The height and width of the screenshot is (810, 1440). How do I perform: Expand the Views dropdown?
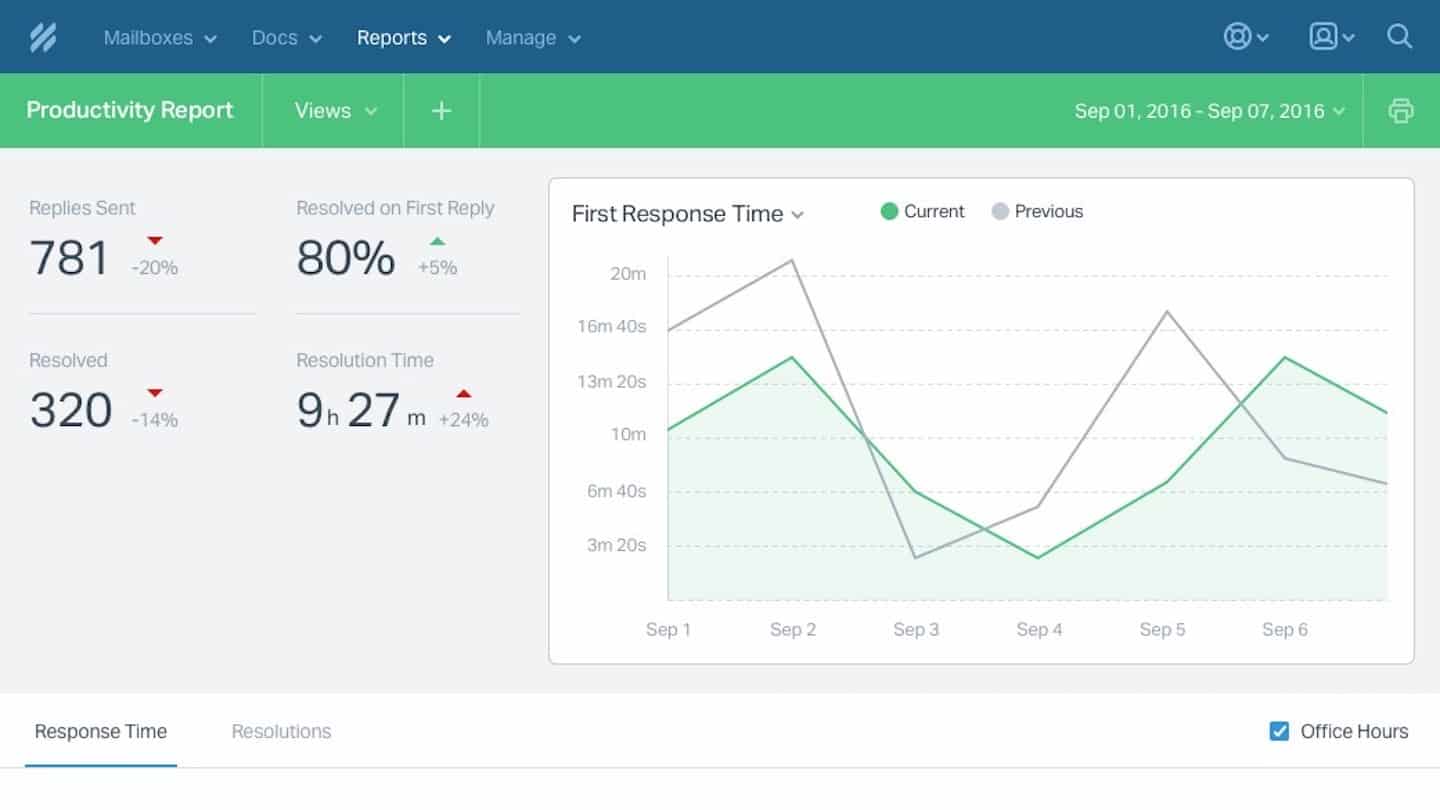tap(335, 111)
